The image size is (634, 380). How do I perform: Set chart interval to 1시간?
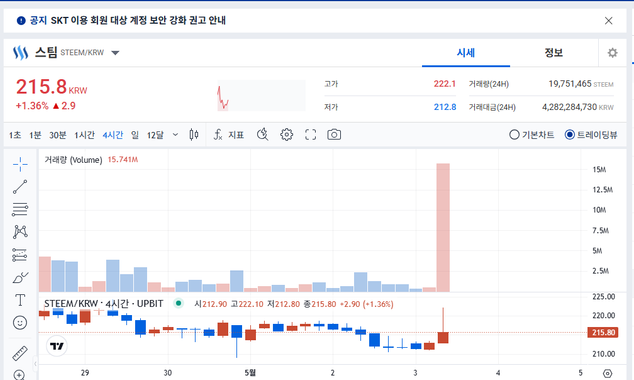[84, 135]
